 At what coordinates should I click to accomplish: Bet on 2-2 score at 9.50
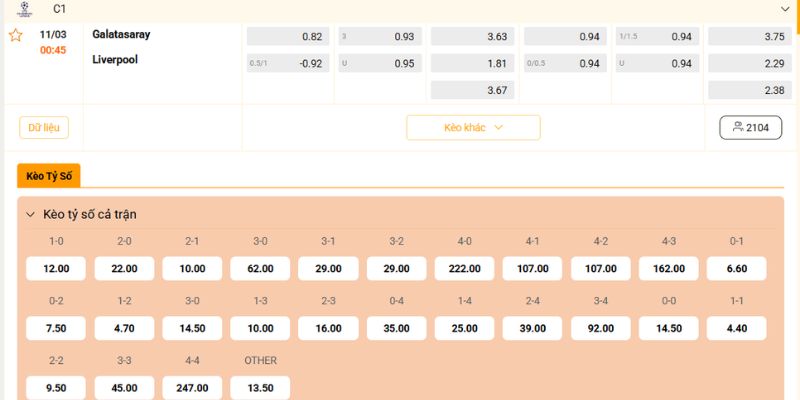pos(56,388)
